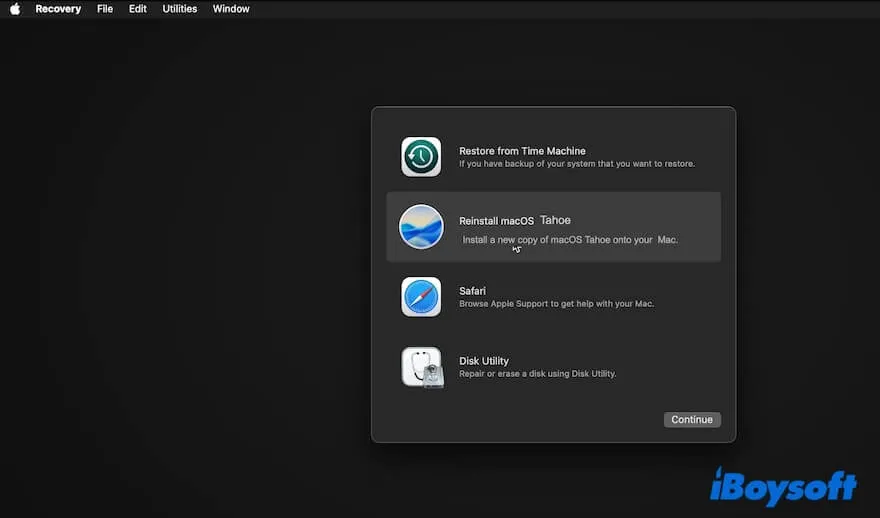Select the "Safari" option label
The width and height of the screenshot is (880, 518).
tap(472, 291)
